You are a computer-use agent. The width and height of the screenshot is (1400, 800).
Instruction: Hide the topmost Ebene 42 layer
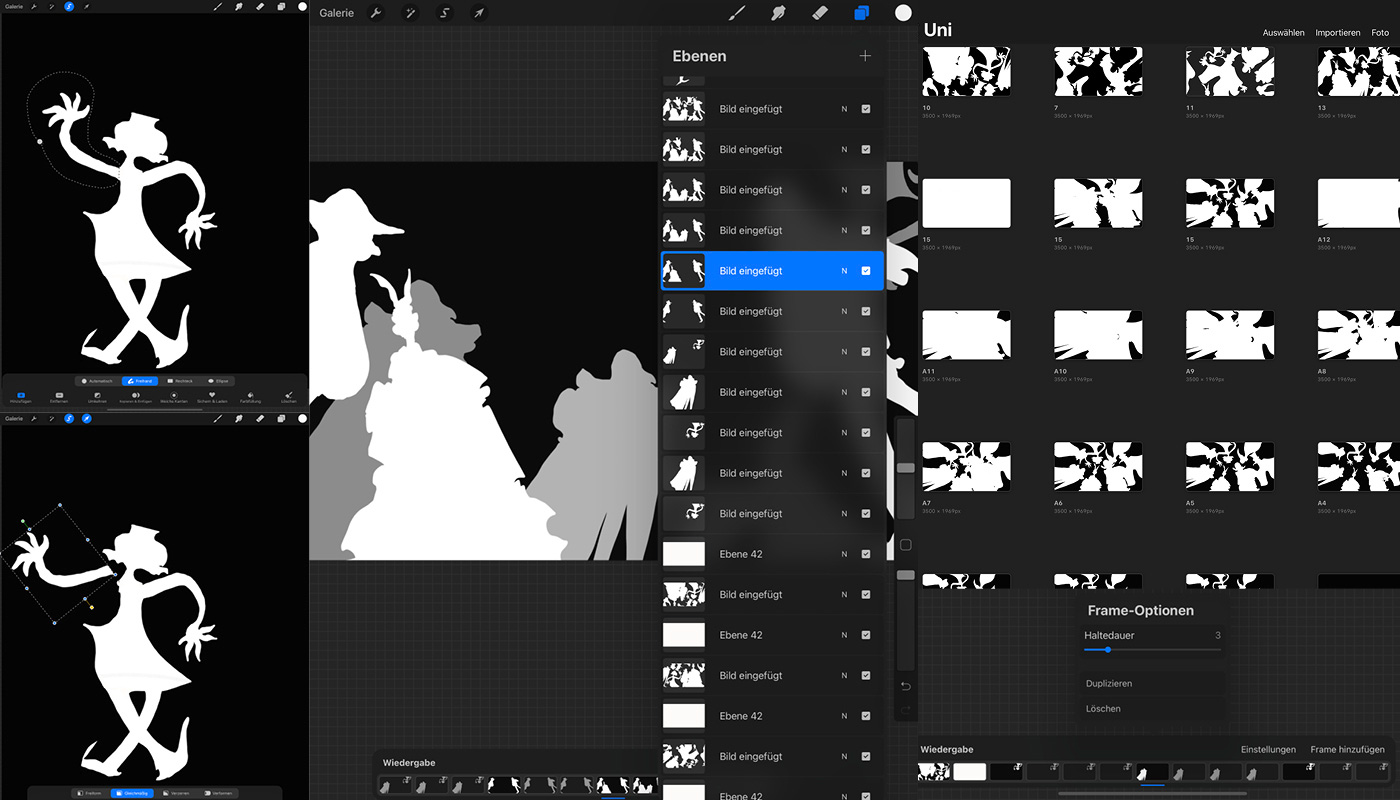pos(866,554)
